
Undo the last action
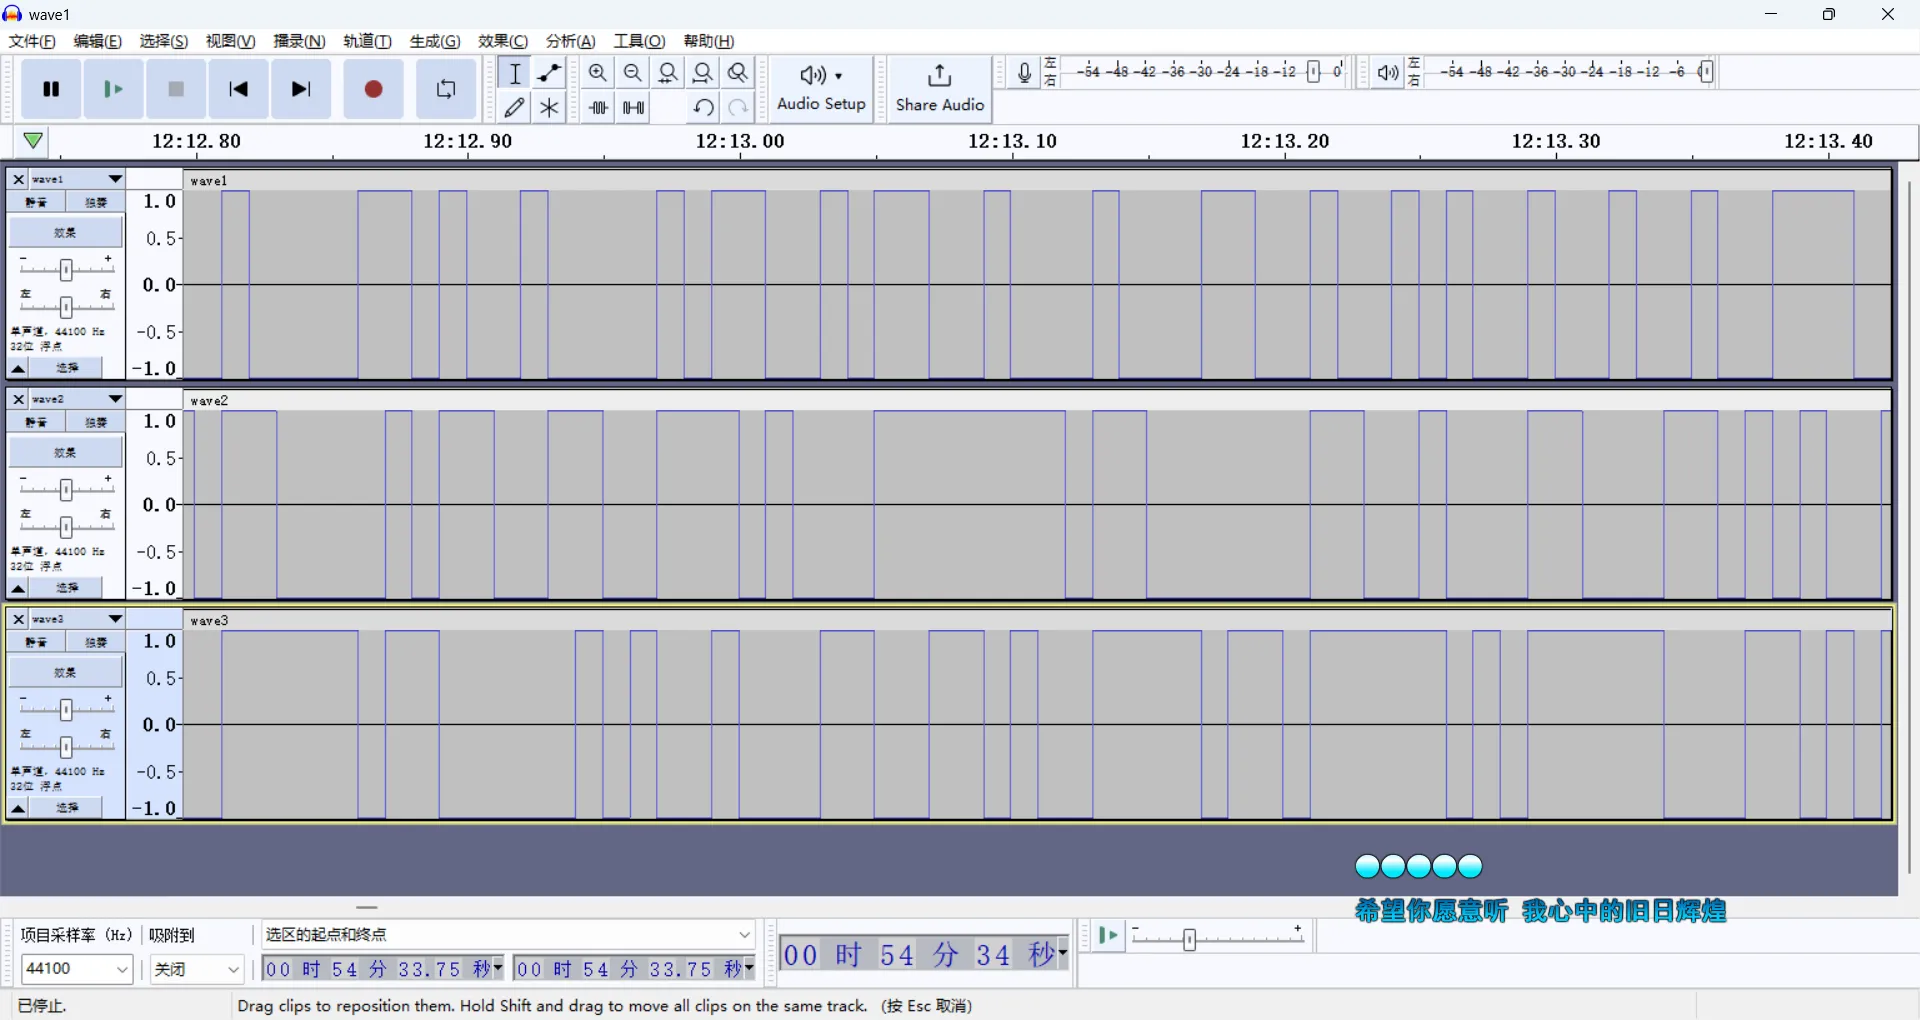point(703,107)
